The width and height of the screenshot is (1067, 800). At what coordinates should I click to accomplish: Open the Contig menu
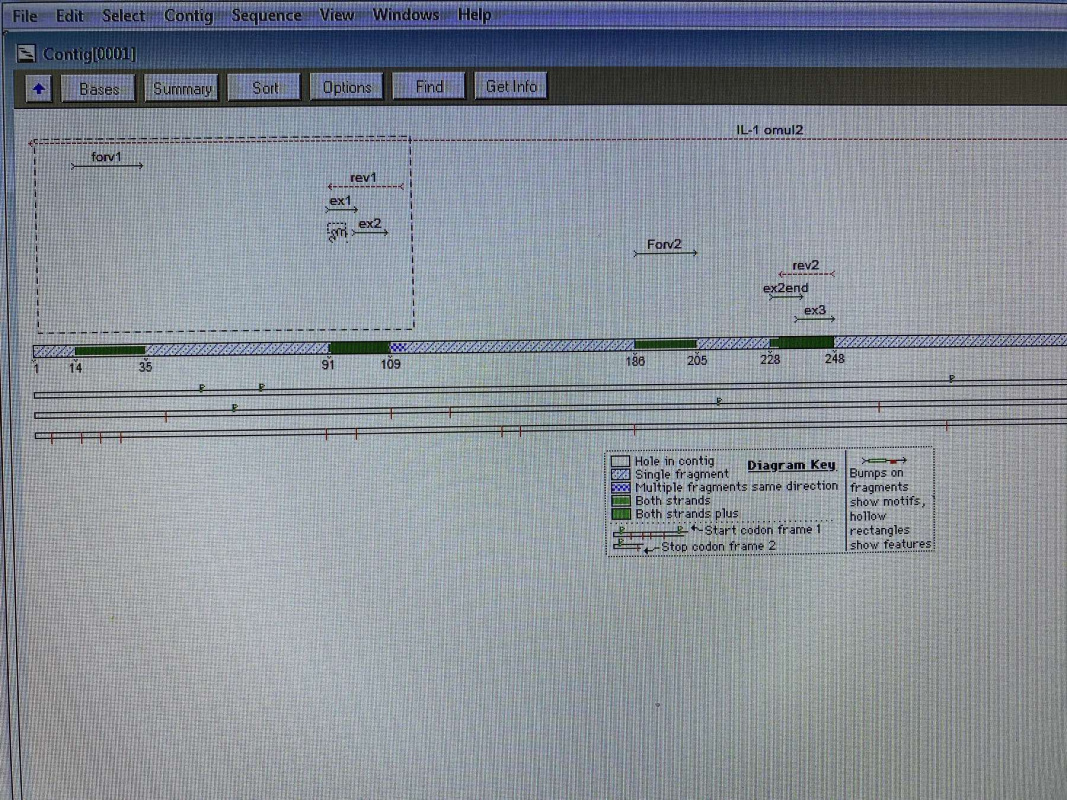(x=188, y=16)
